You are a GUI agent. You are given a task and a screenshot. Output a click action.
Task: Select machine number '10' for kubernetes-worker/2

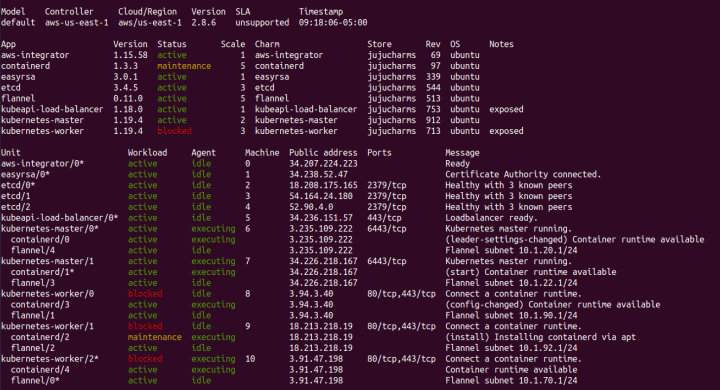point(250,359)
